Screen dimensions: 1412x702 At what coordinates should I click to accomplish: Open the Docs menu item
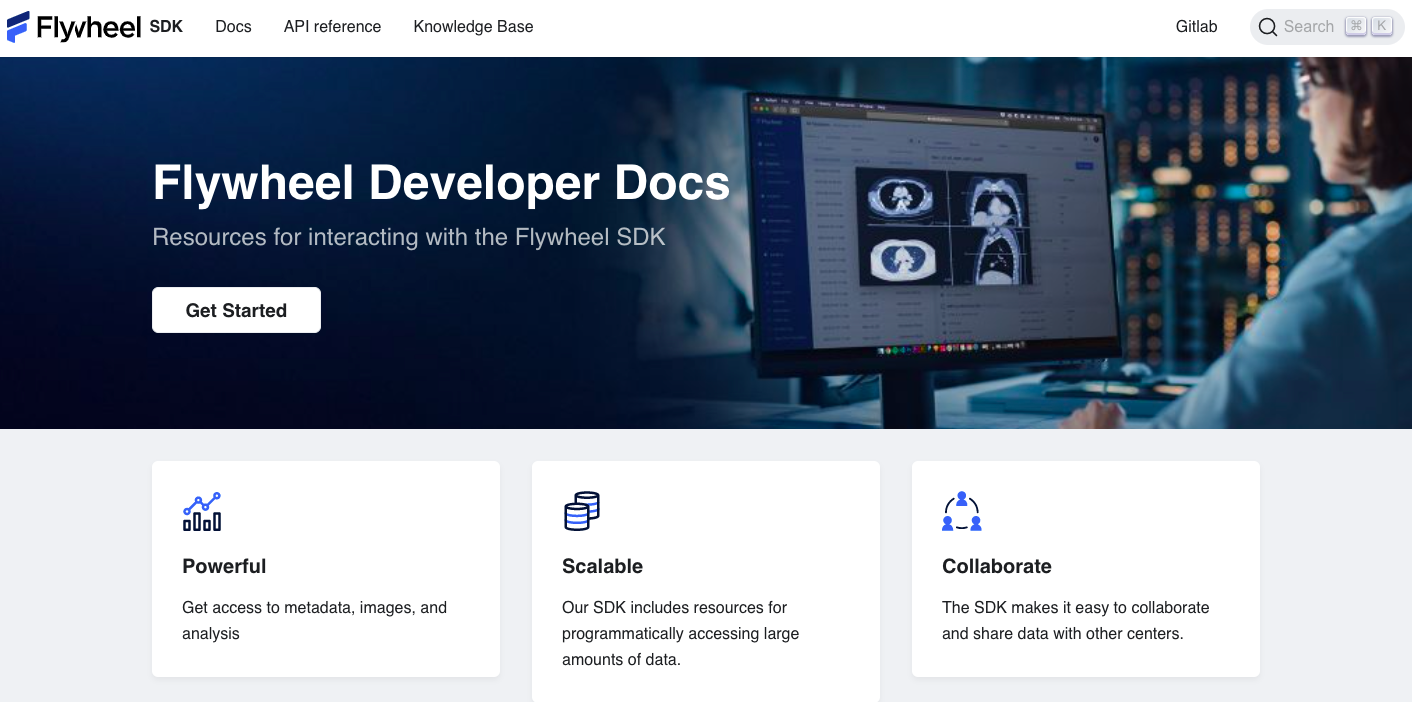[x=233, y=27]
